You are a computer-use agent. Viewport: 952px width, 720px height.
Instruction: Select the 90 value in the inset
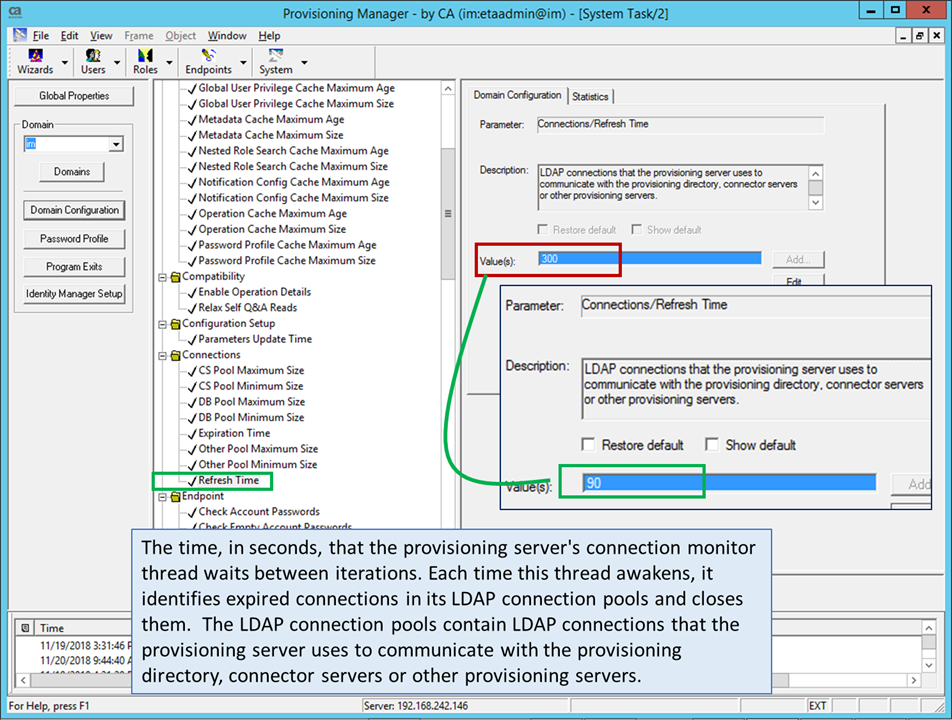pyautogui.click(x=729, y=483)
